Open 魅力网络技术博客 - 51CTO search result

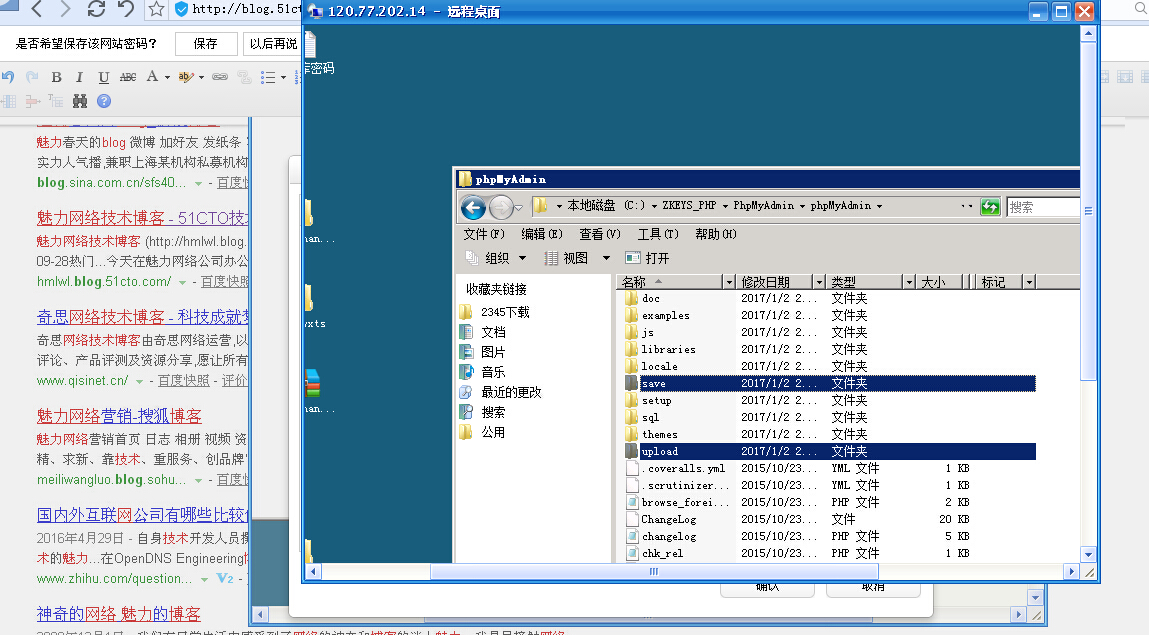(x=143, y=218)
